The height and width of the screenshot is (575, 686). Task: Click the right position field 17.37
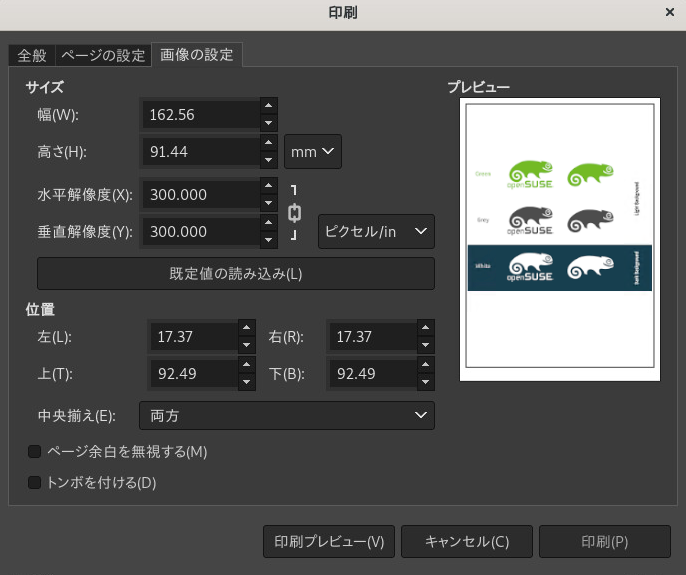(x=373, y=337)
